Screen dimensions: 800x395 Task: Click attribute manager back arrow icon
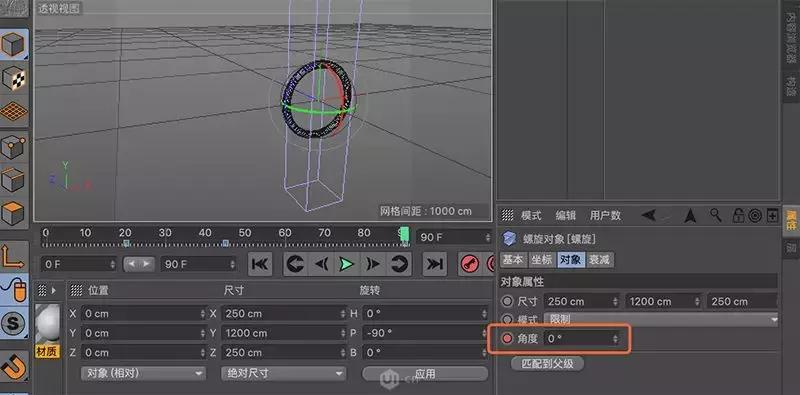pos(649,215)
